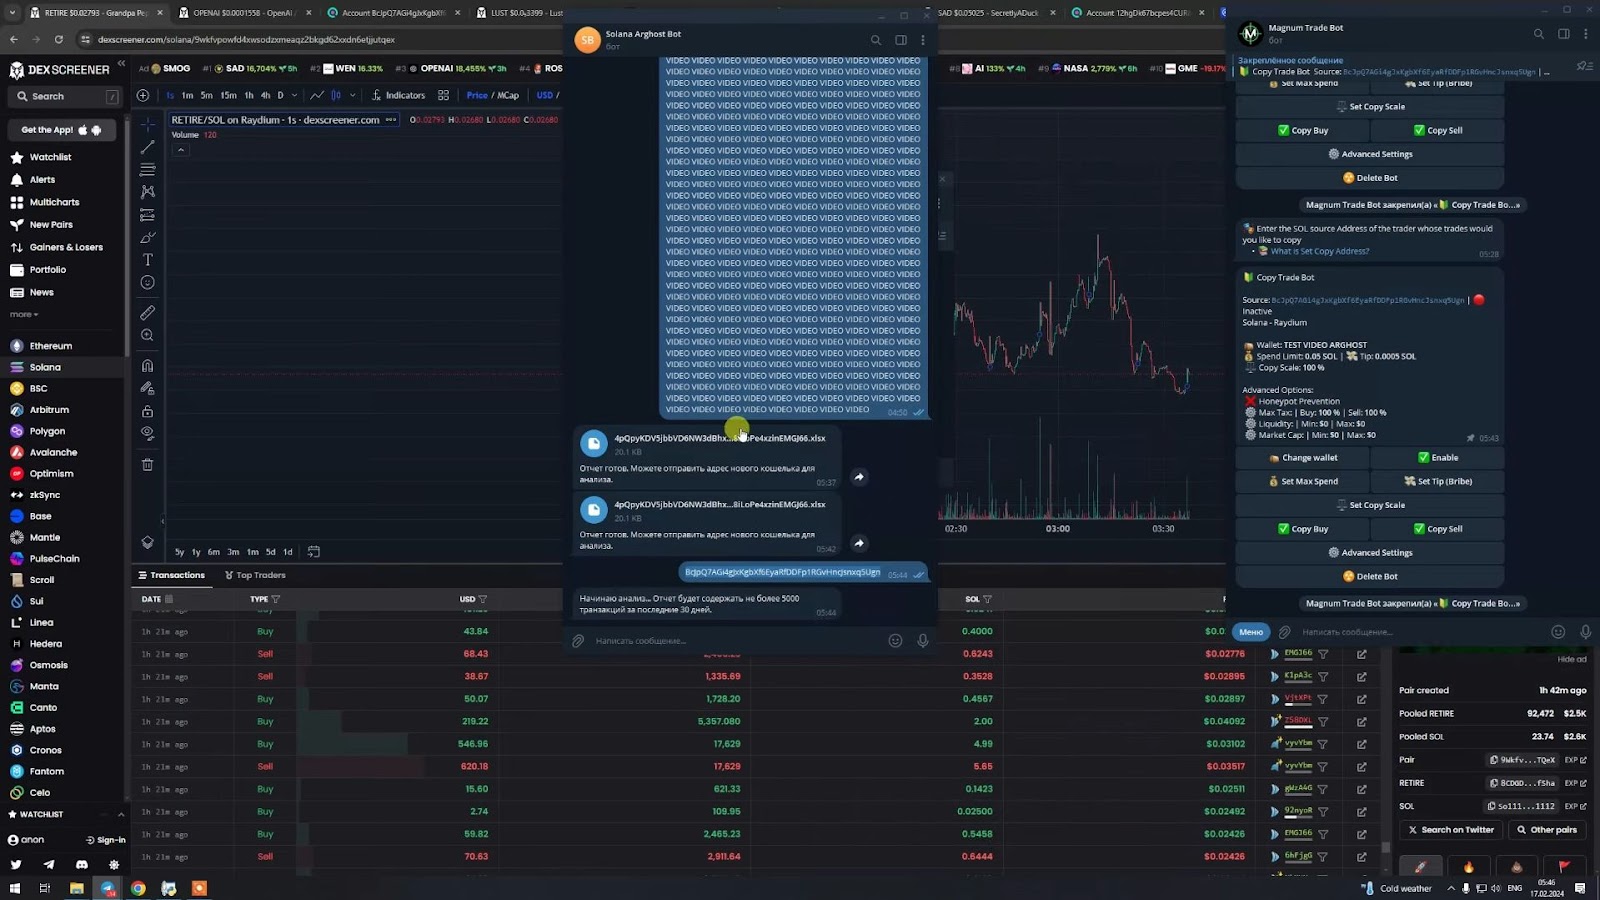Toggle the Copy Buy checkbox button
1600x900 pixels.
pyautogui.click(x=1303, y=529)
